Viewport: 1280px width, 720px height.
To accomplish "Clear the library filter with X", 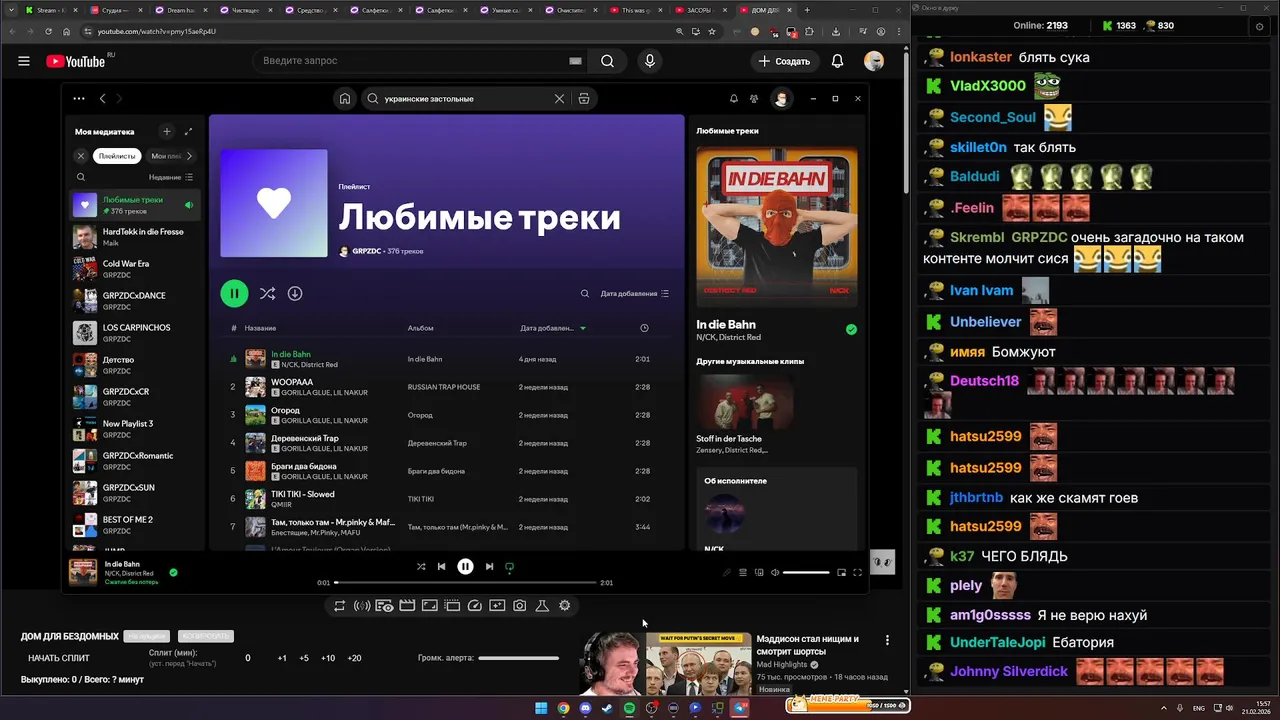I will tap(81, 156).
